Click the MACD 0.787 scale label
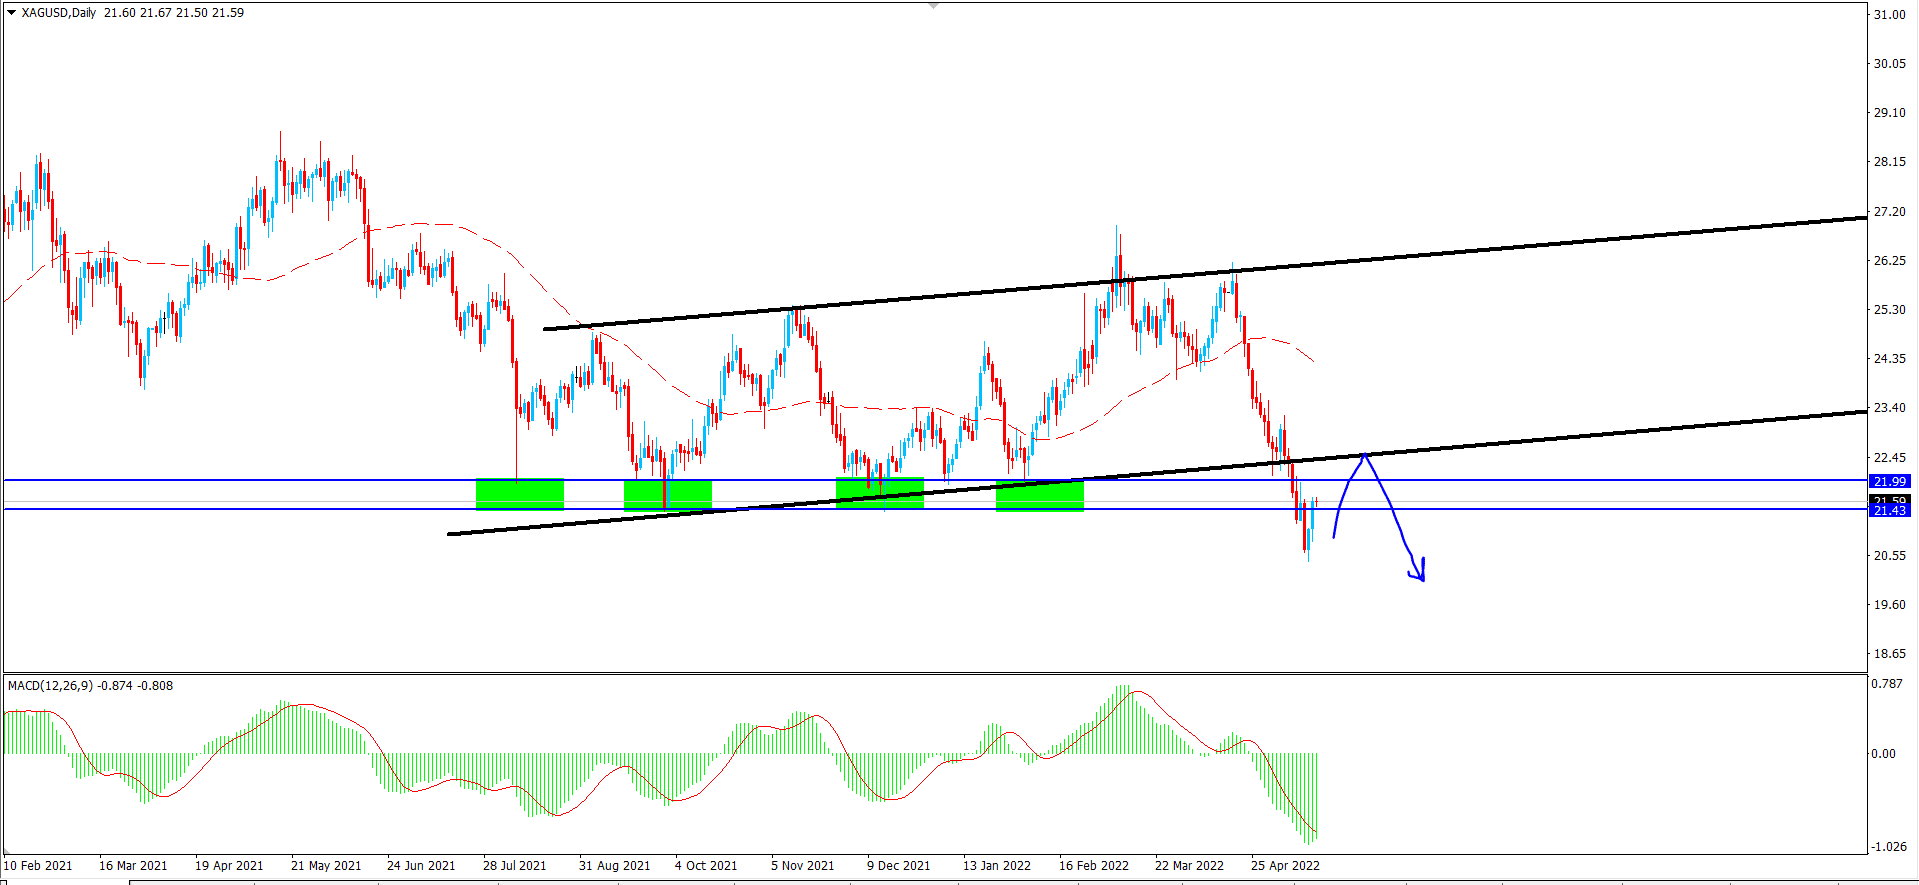 [1886, 684]
